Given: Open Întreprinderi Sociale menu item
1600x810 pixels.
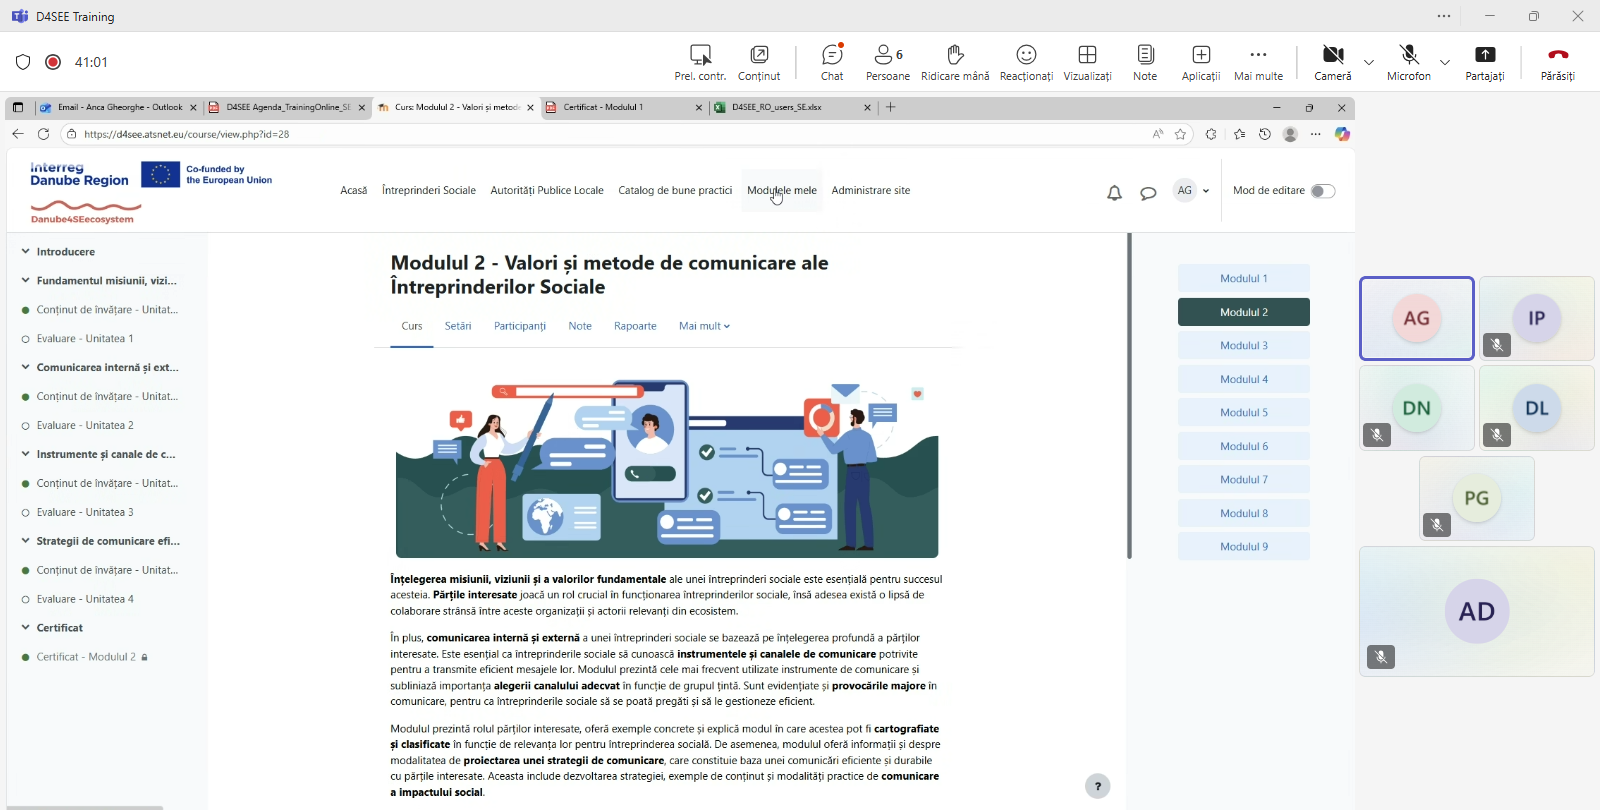Looking at the screenshot, I should click(x=429, y=190).
